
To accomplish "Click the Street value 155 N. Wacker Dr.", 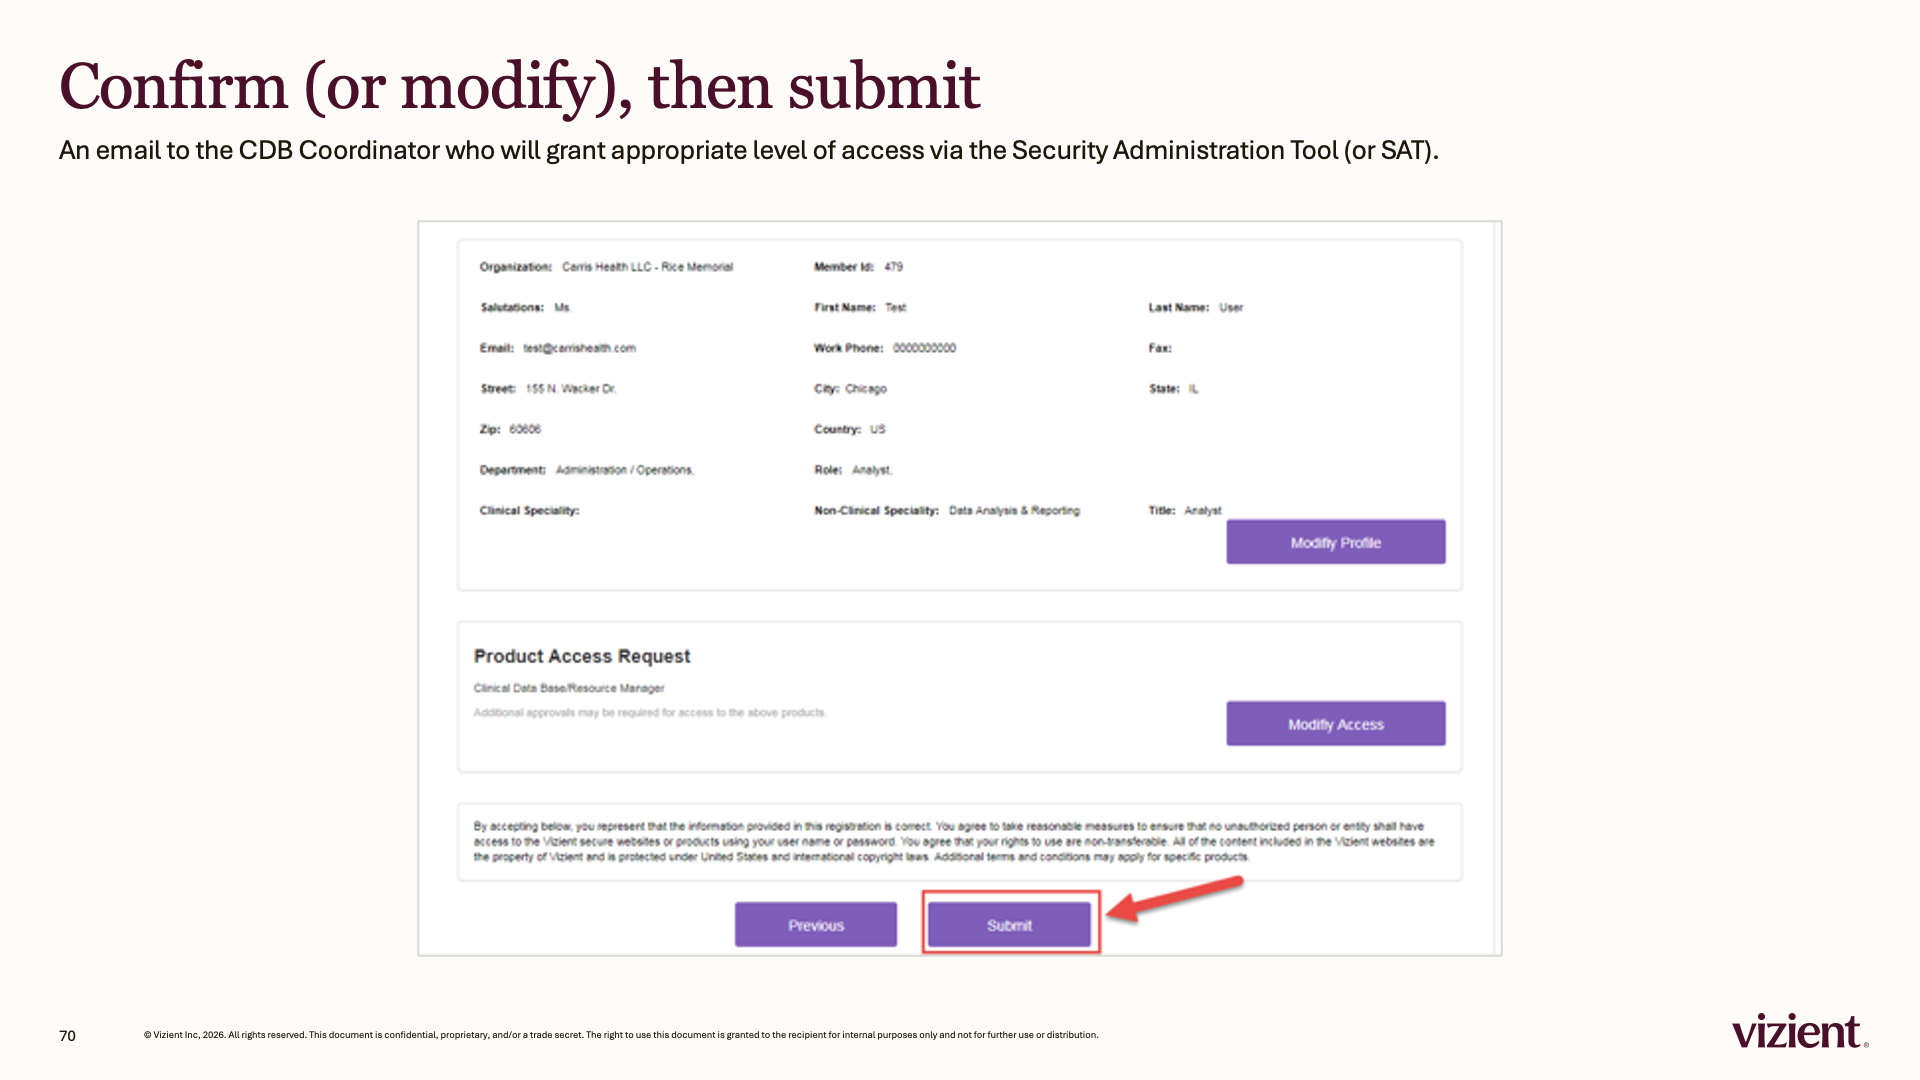I will click(571, 389).
